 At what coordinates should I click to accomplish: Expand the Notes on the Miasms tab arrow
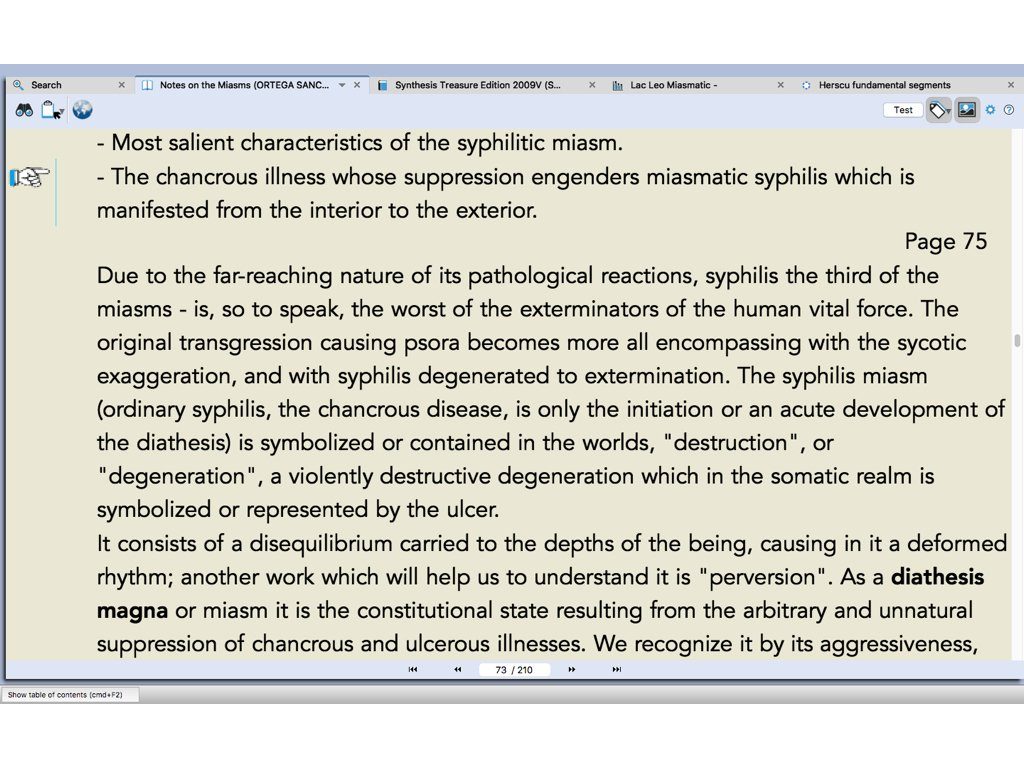point(342,85)
